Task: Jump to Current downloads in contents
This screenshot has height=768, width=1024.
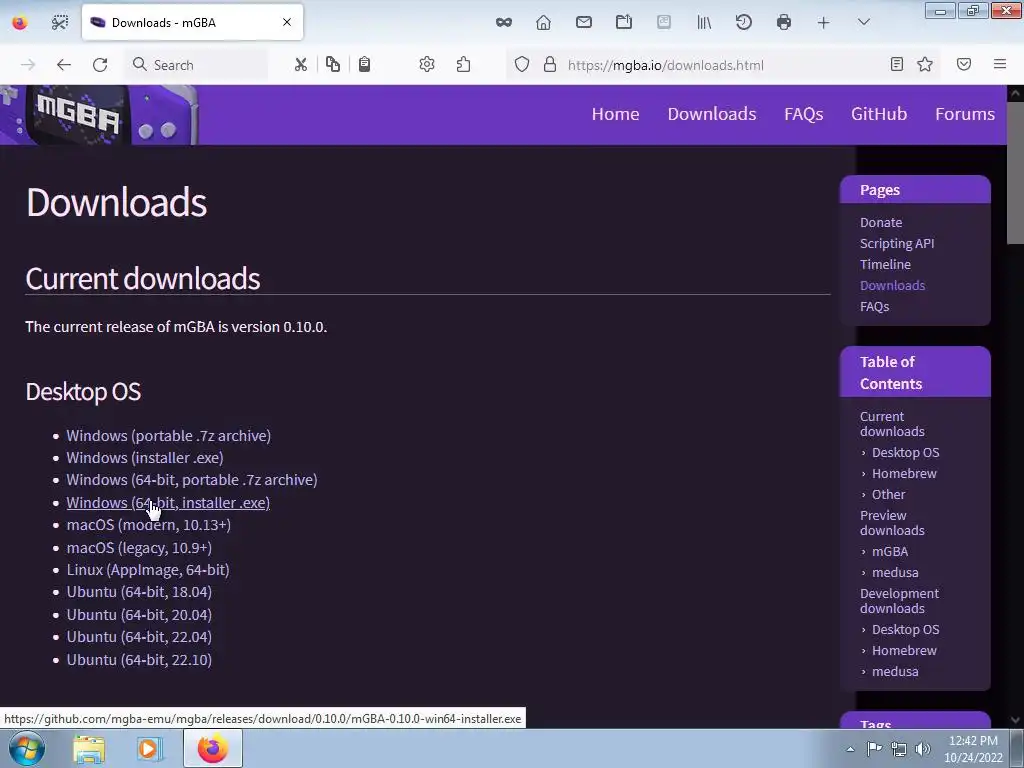Action: (x=892, y=424)
